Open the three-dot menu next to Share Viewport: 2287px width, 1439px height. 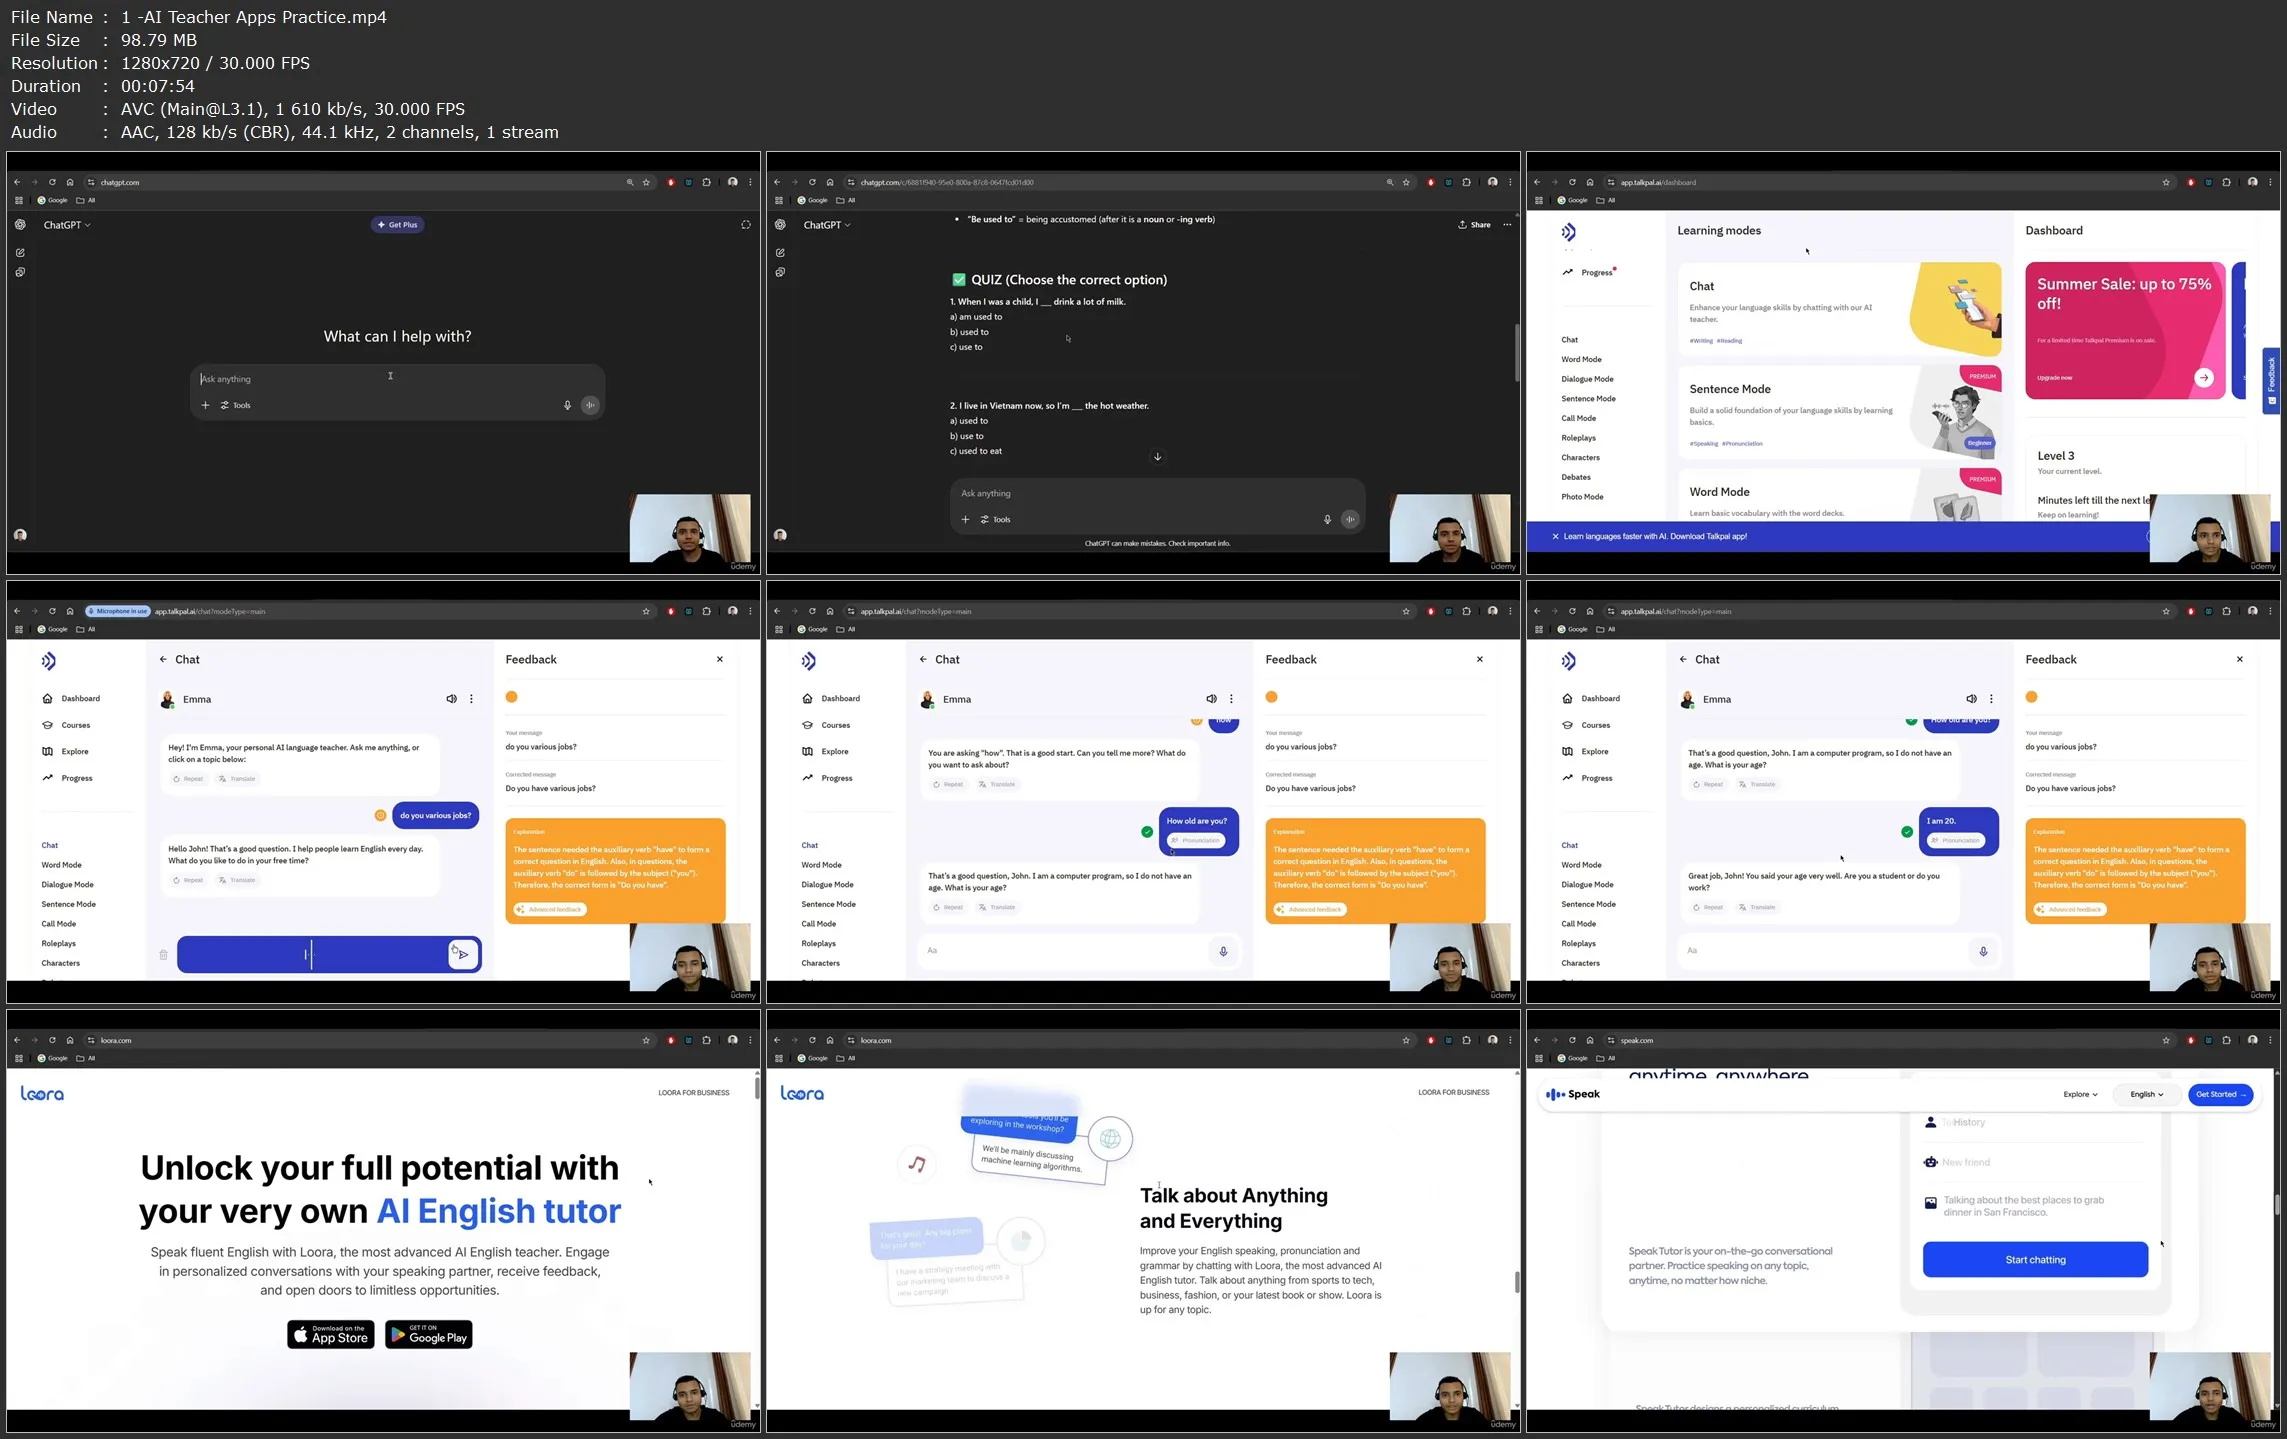click(x=1507, y=225)
